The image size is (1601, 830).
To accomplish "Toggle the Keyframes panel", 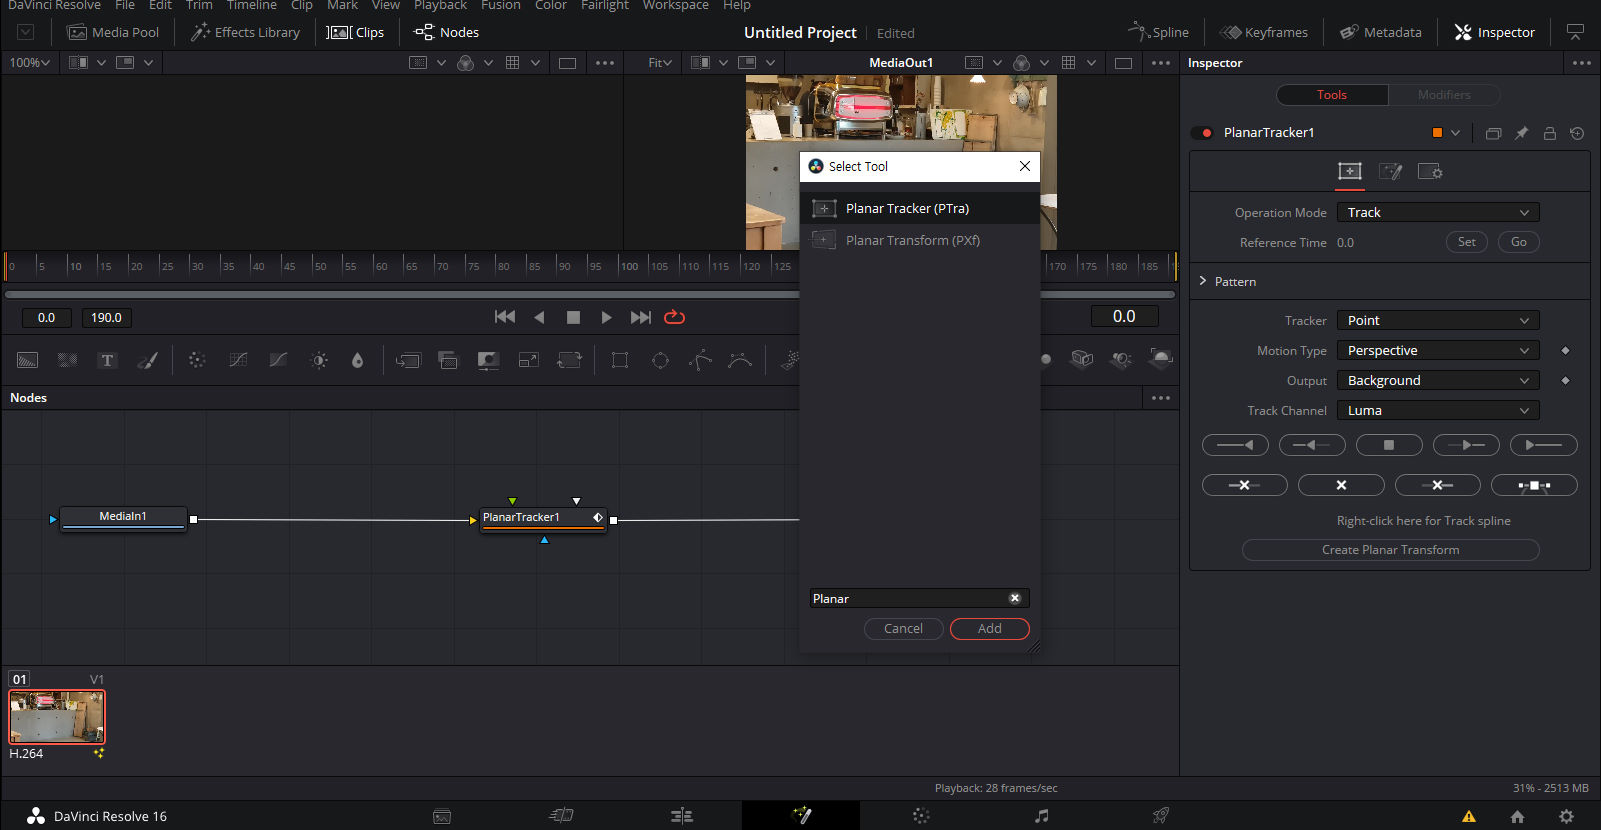I will [1264, 32].
